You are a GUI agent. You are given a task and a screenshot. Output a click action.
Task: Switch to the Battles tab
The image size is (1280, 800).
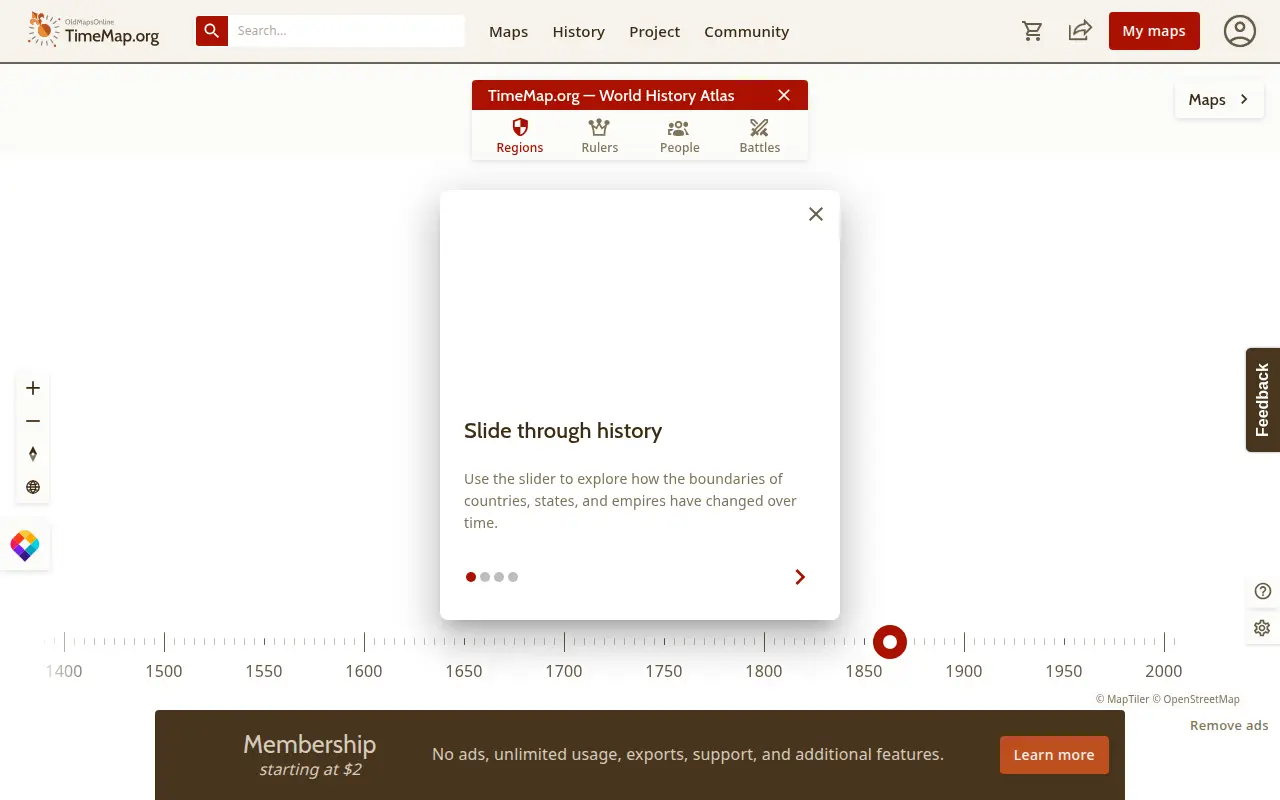[x=760, y=136]
